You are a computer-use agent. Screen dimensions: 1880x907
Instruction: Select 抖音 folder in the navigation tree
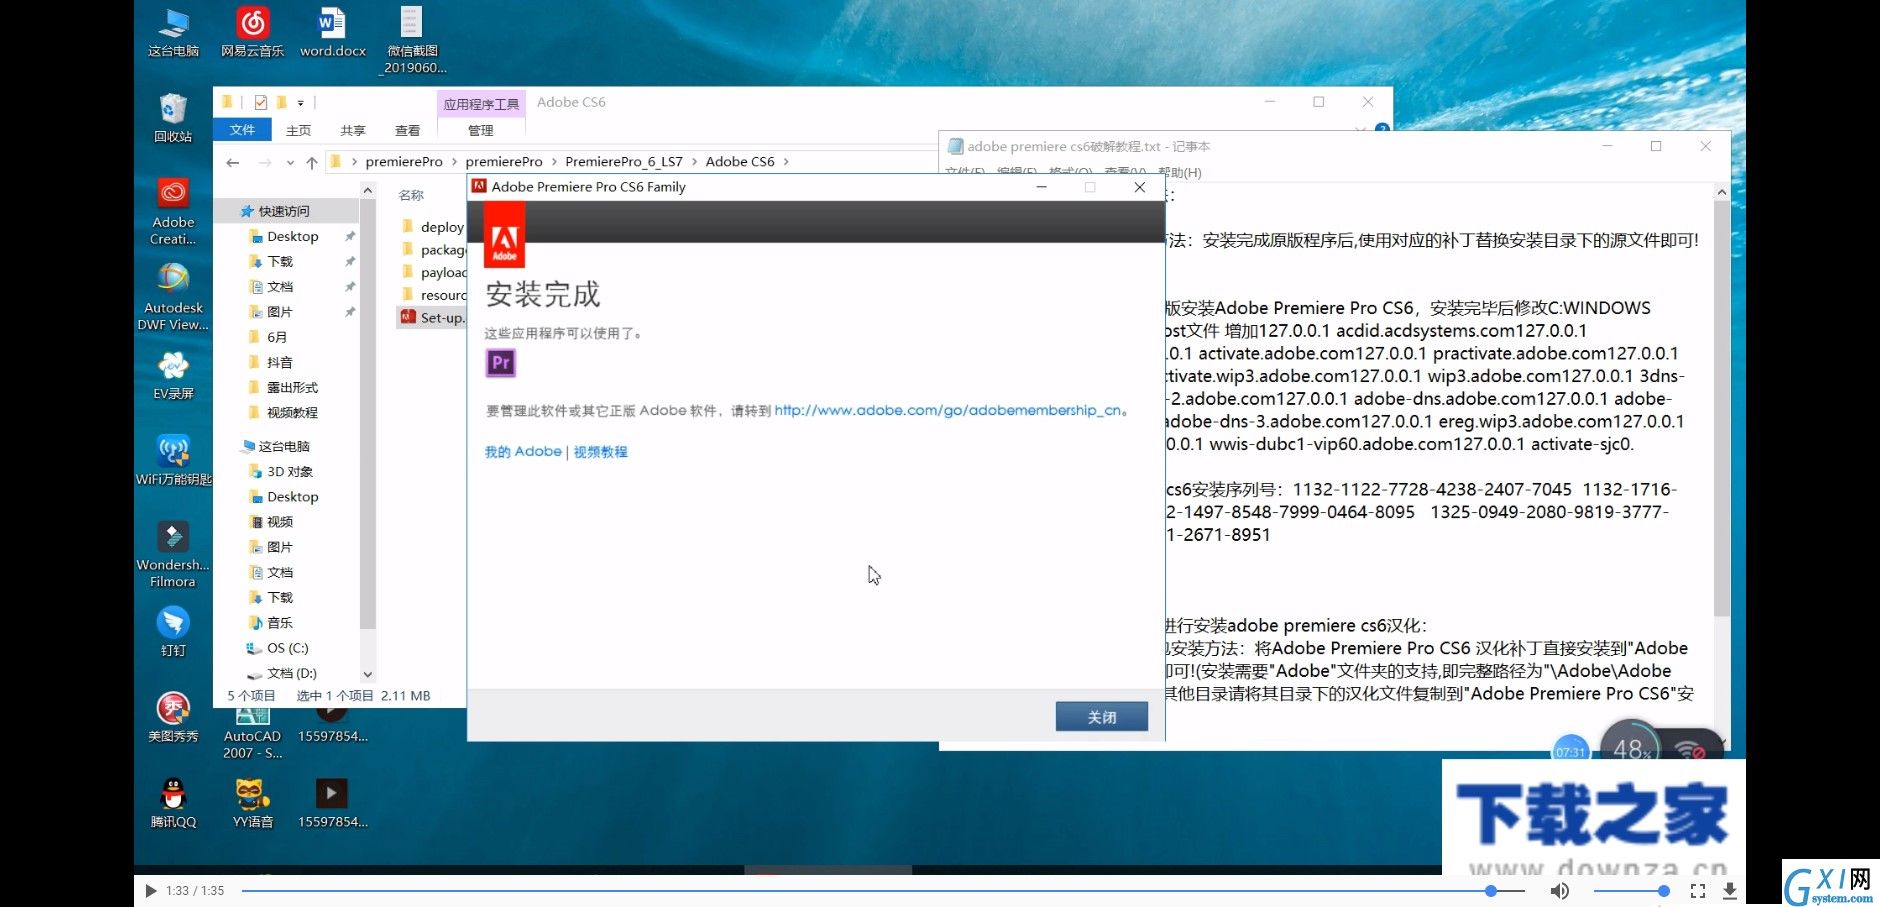coord(279,362)
